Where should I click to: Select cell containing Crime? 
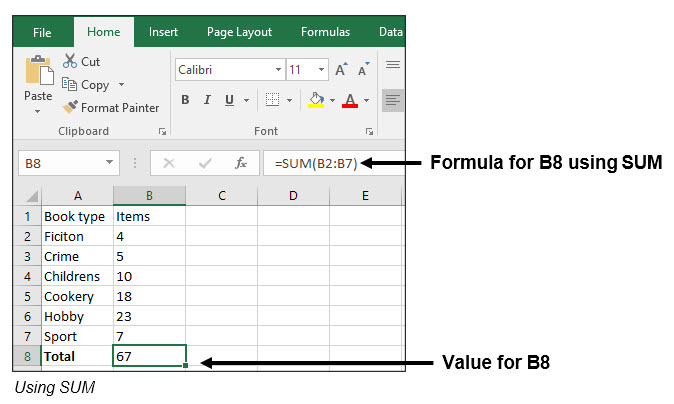[77, 256]
